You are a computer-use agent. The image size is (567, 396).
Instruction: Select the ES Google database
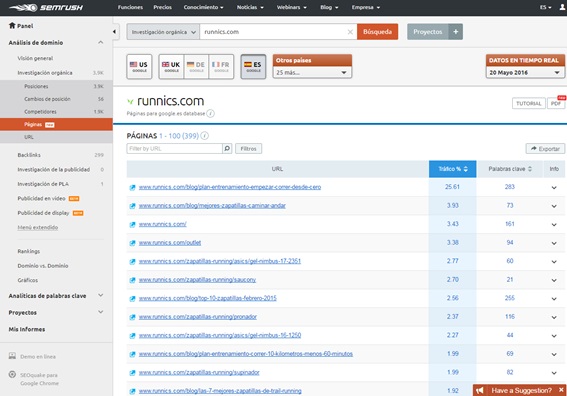[x=253, y=66]
